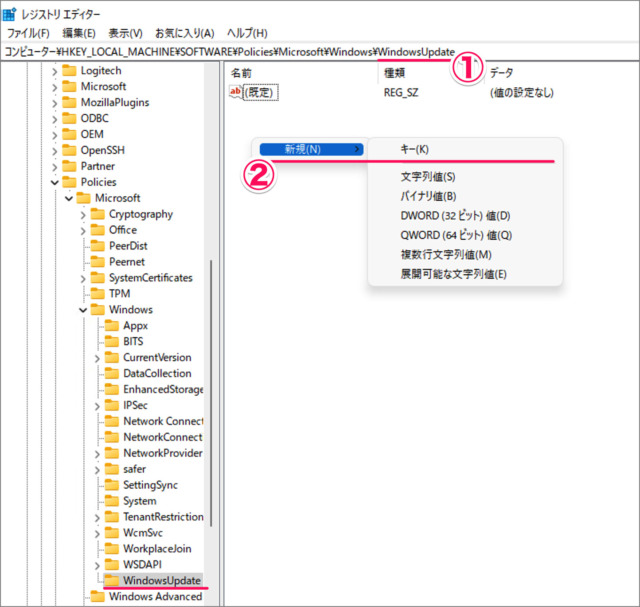The image size is (640, 607).
Task: Click the MozillaPlugins folder icon
Action: (x=69, y=102)
